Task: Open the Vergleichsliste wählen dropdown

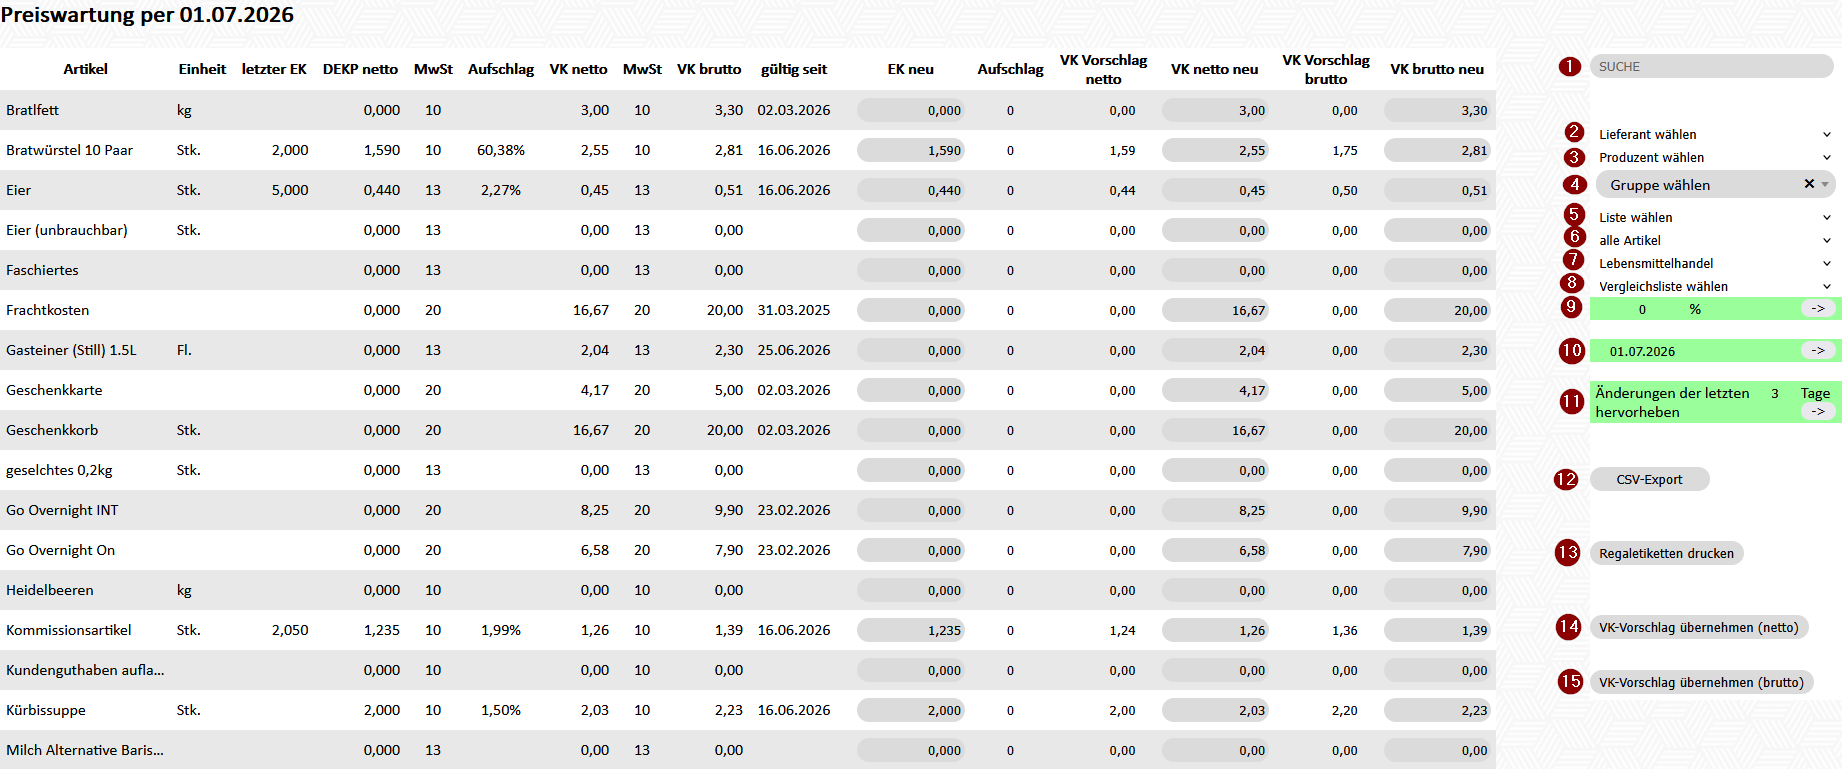Action: click(1714, 286)
